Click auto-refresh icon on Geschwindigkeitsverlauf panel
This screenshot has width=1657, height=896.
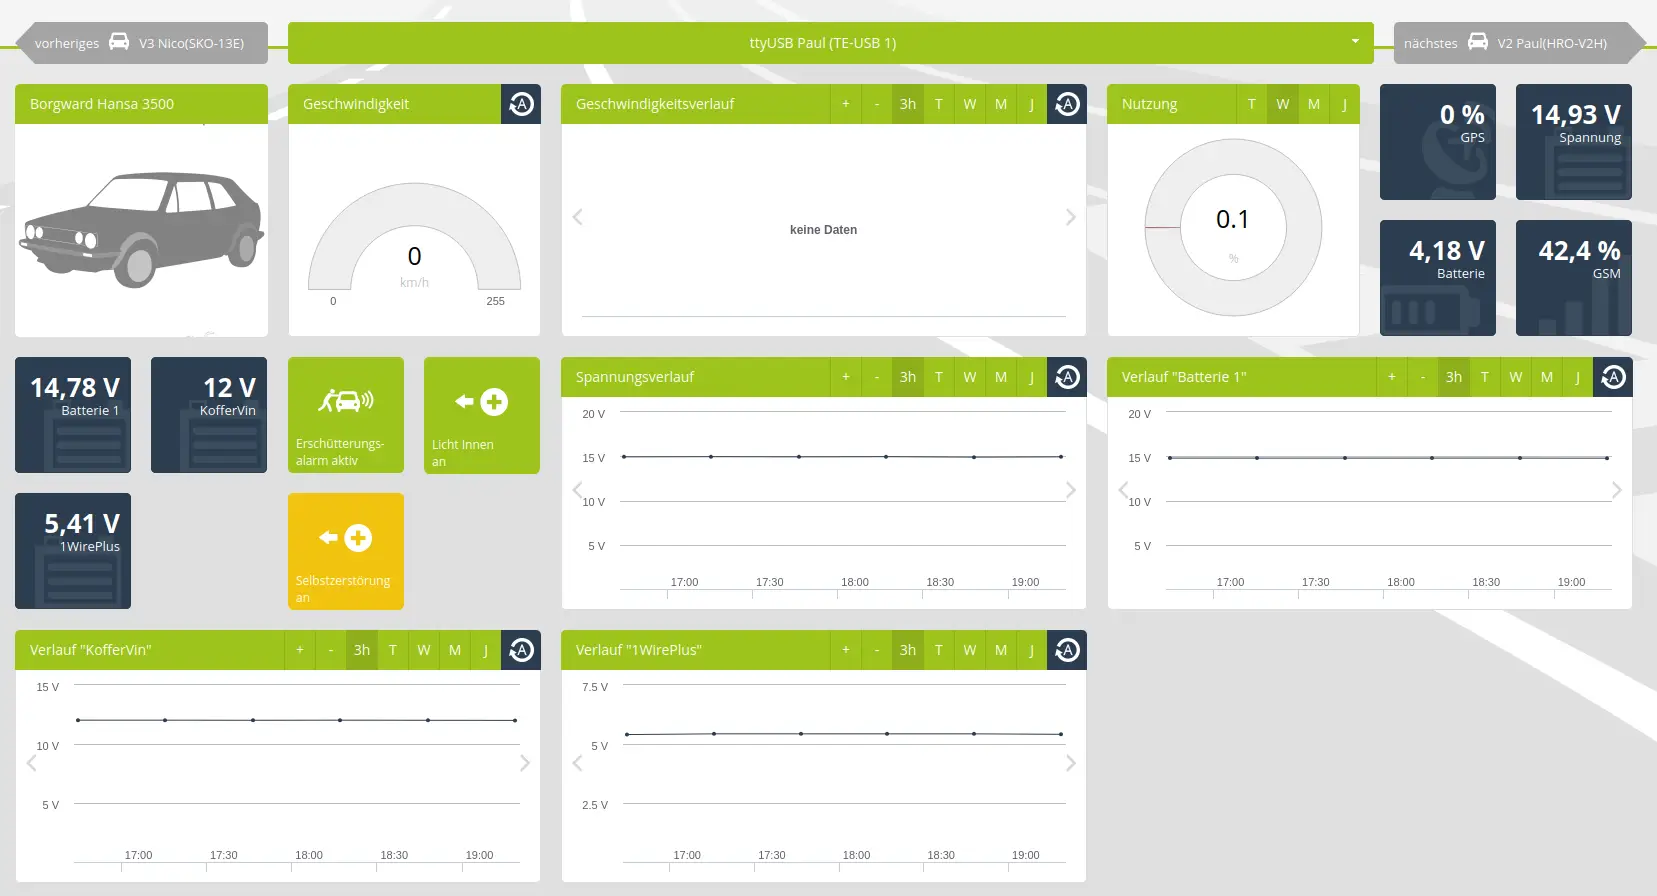[x=1067, y=104]
